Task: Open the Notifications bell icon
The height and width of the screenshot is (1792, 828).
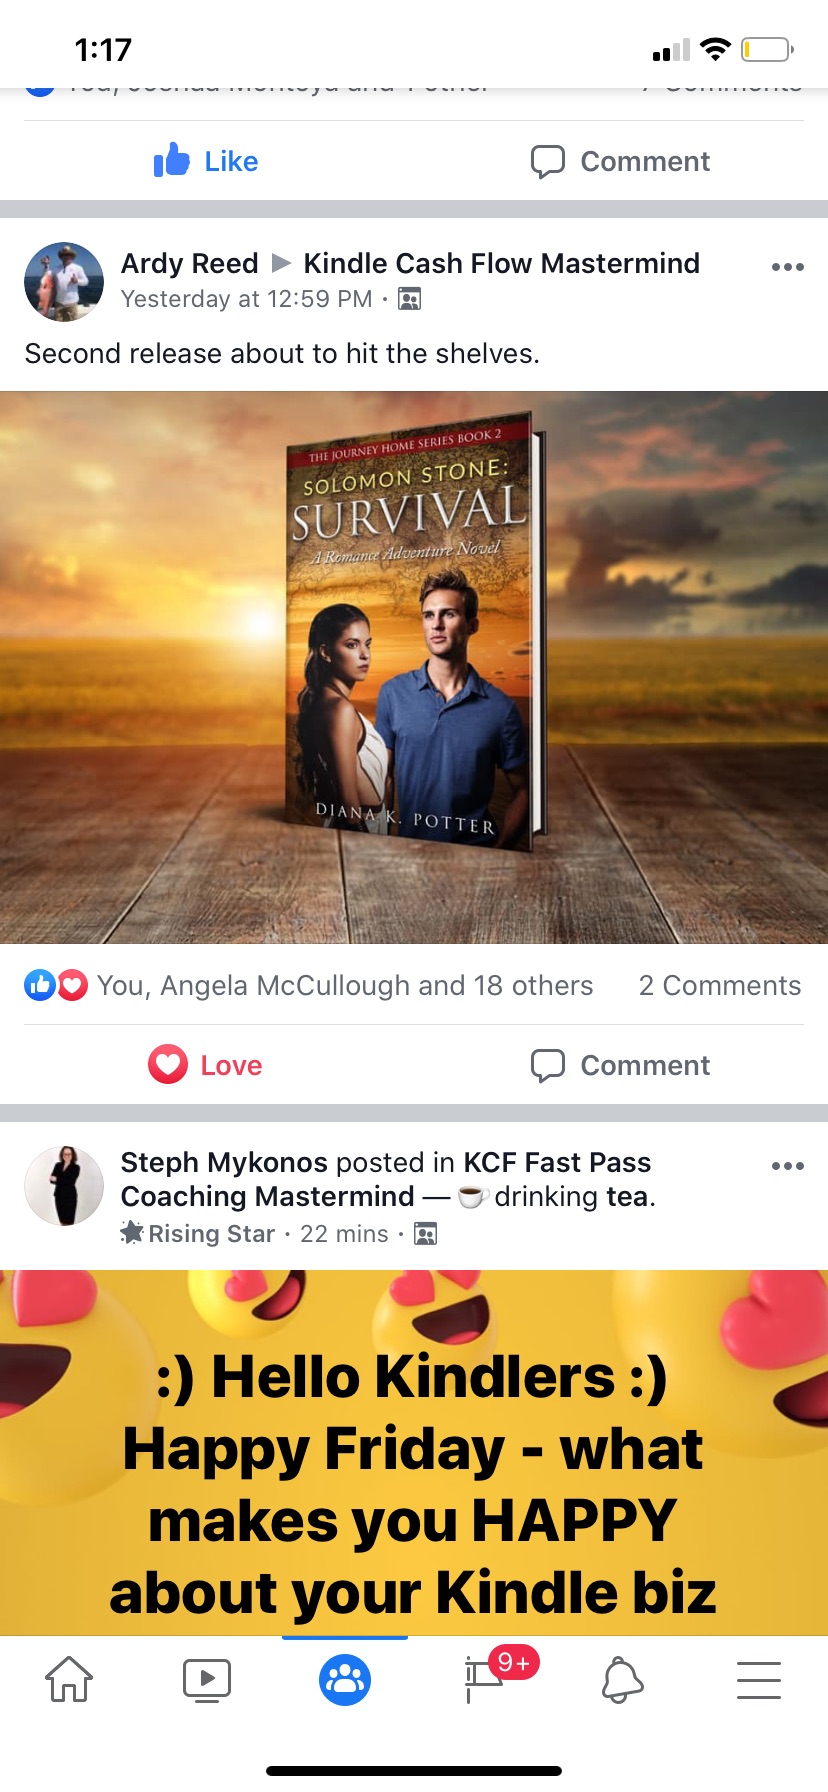Action: pyautogui.click(x=622, y=1679)
